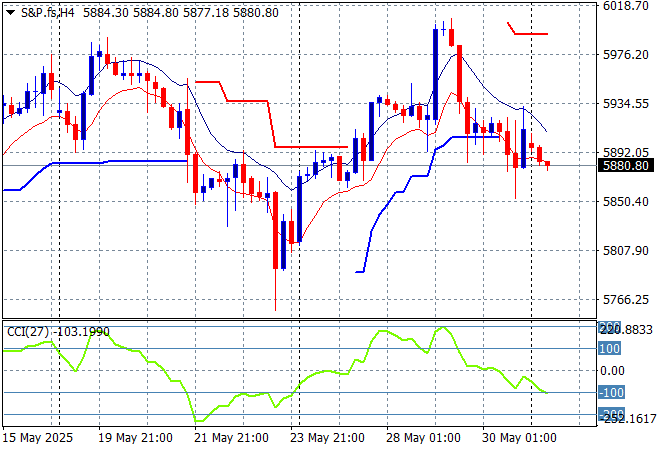Click the 0.00 CCI axis label
Image resolution: width=660 pixels, height=450 pixels.
coord(611,371)
